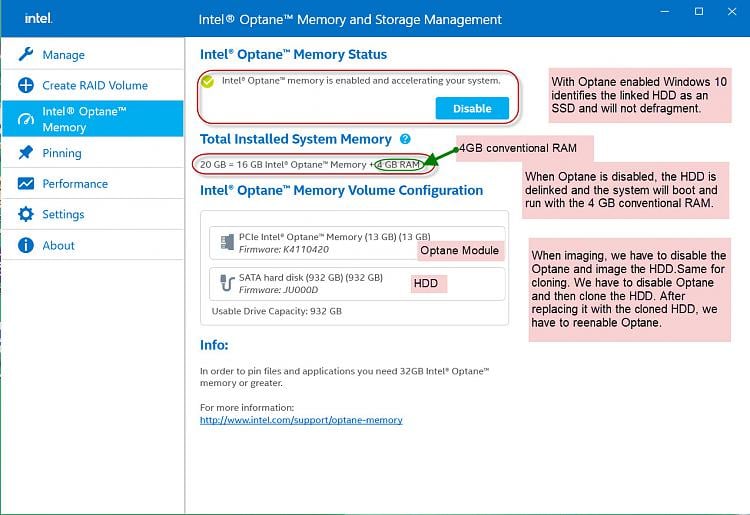Click the 'Intel Optane Memory Volume Configuration' heading
Viewport: 750px width, 515px height.
[x=342, y=190]
